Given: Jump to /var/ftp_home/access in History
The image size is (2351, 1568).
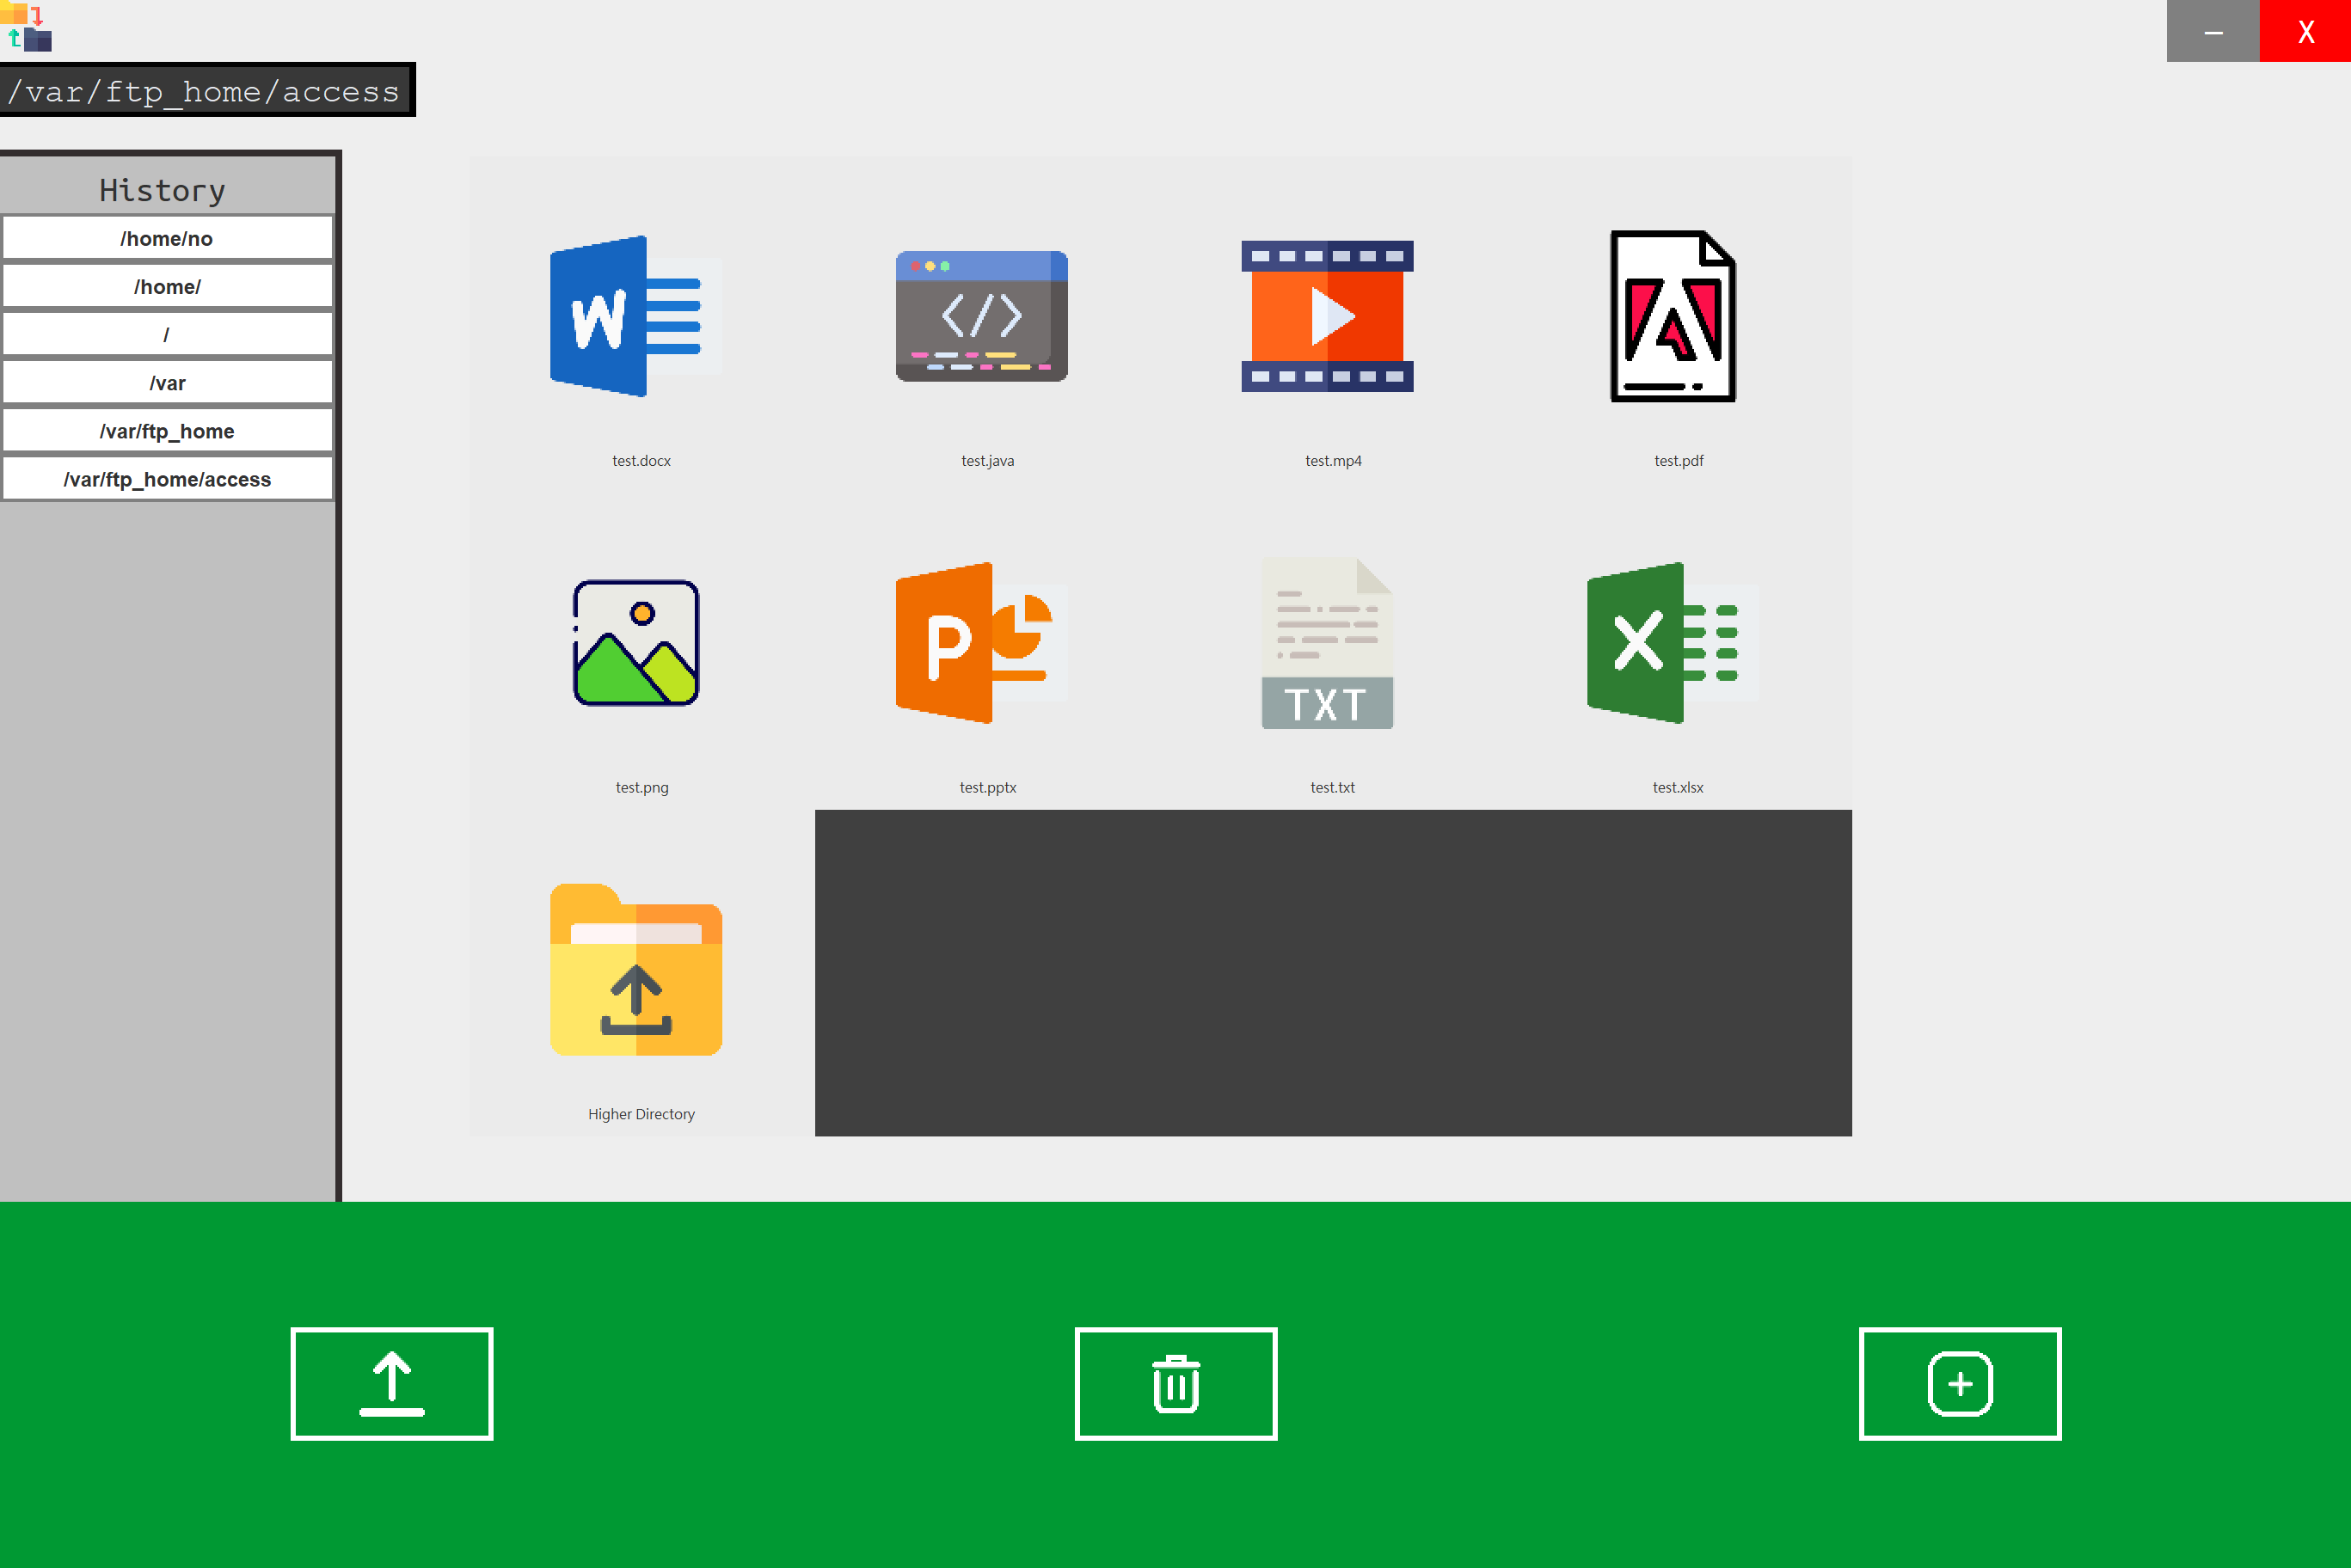Looking at the screenshot, I should [x=167, y=478].
